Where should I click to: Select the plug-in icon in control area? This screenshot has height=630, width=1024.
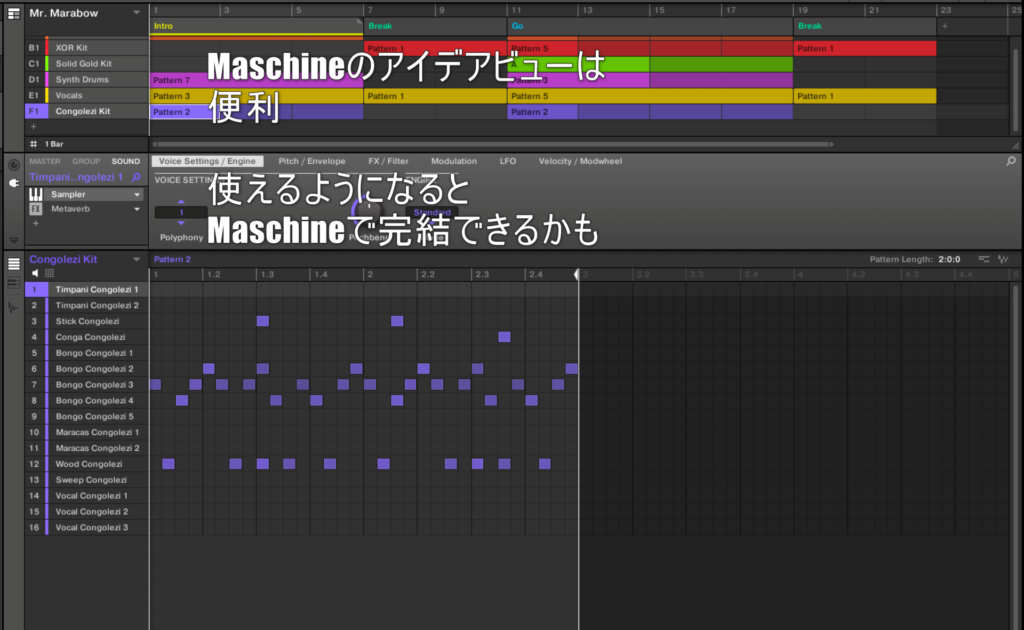click(13, 183)
